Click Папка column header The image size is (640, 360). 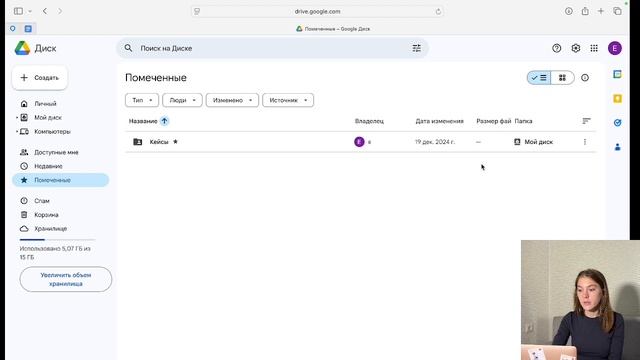(523, 121)
